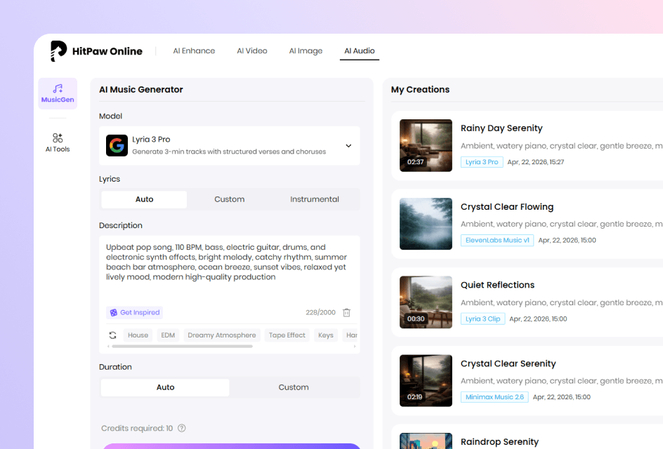Select the Custom lyrics option
The height and width of the screenshot is (449, 663).
point(229,199)
